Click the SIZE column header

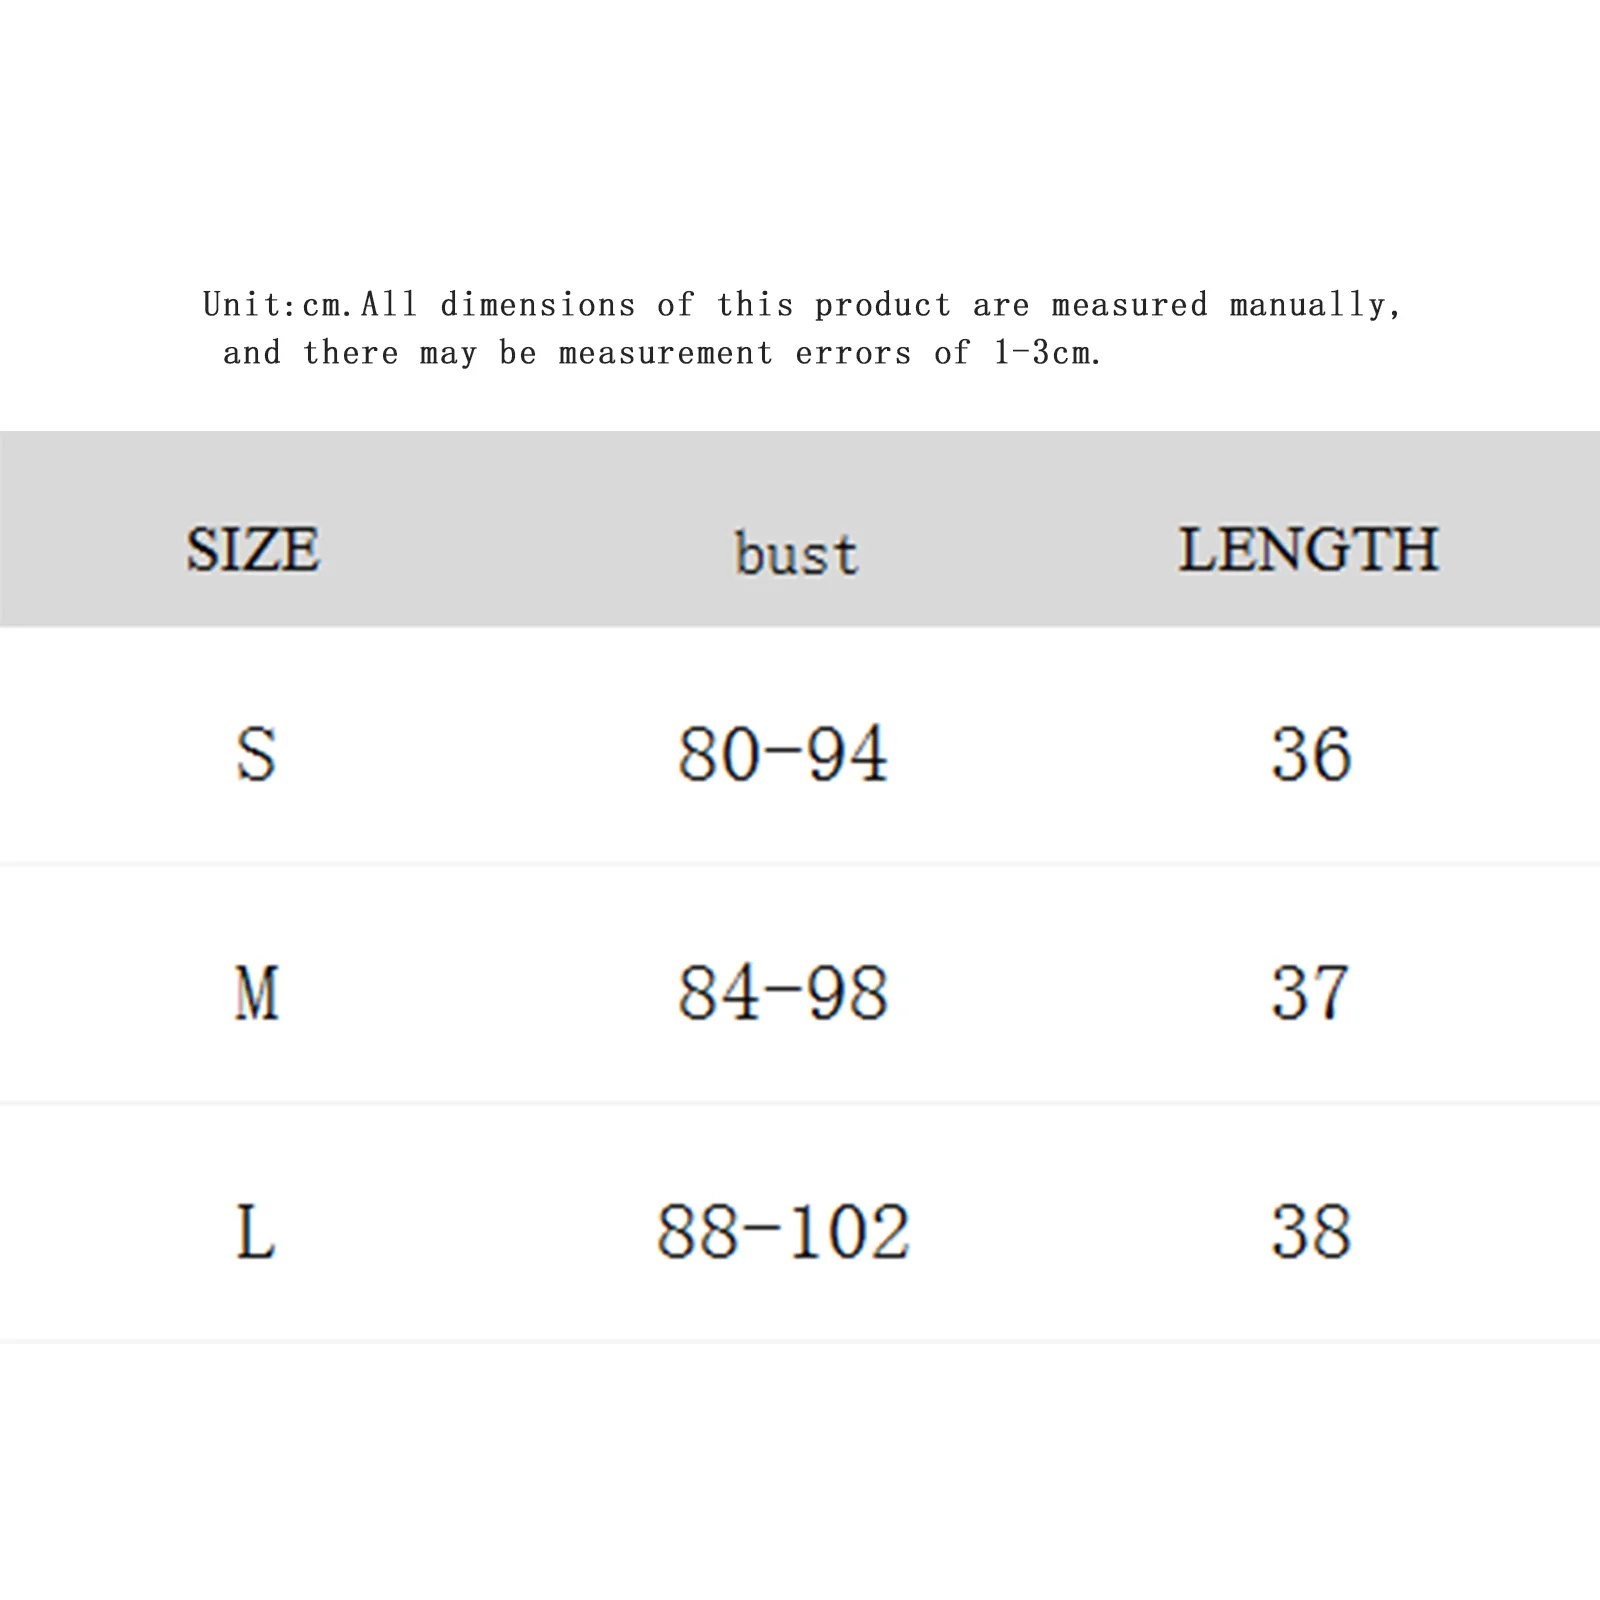click(x=253, y=549)
